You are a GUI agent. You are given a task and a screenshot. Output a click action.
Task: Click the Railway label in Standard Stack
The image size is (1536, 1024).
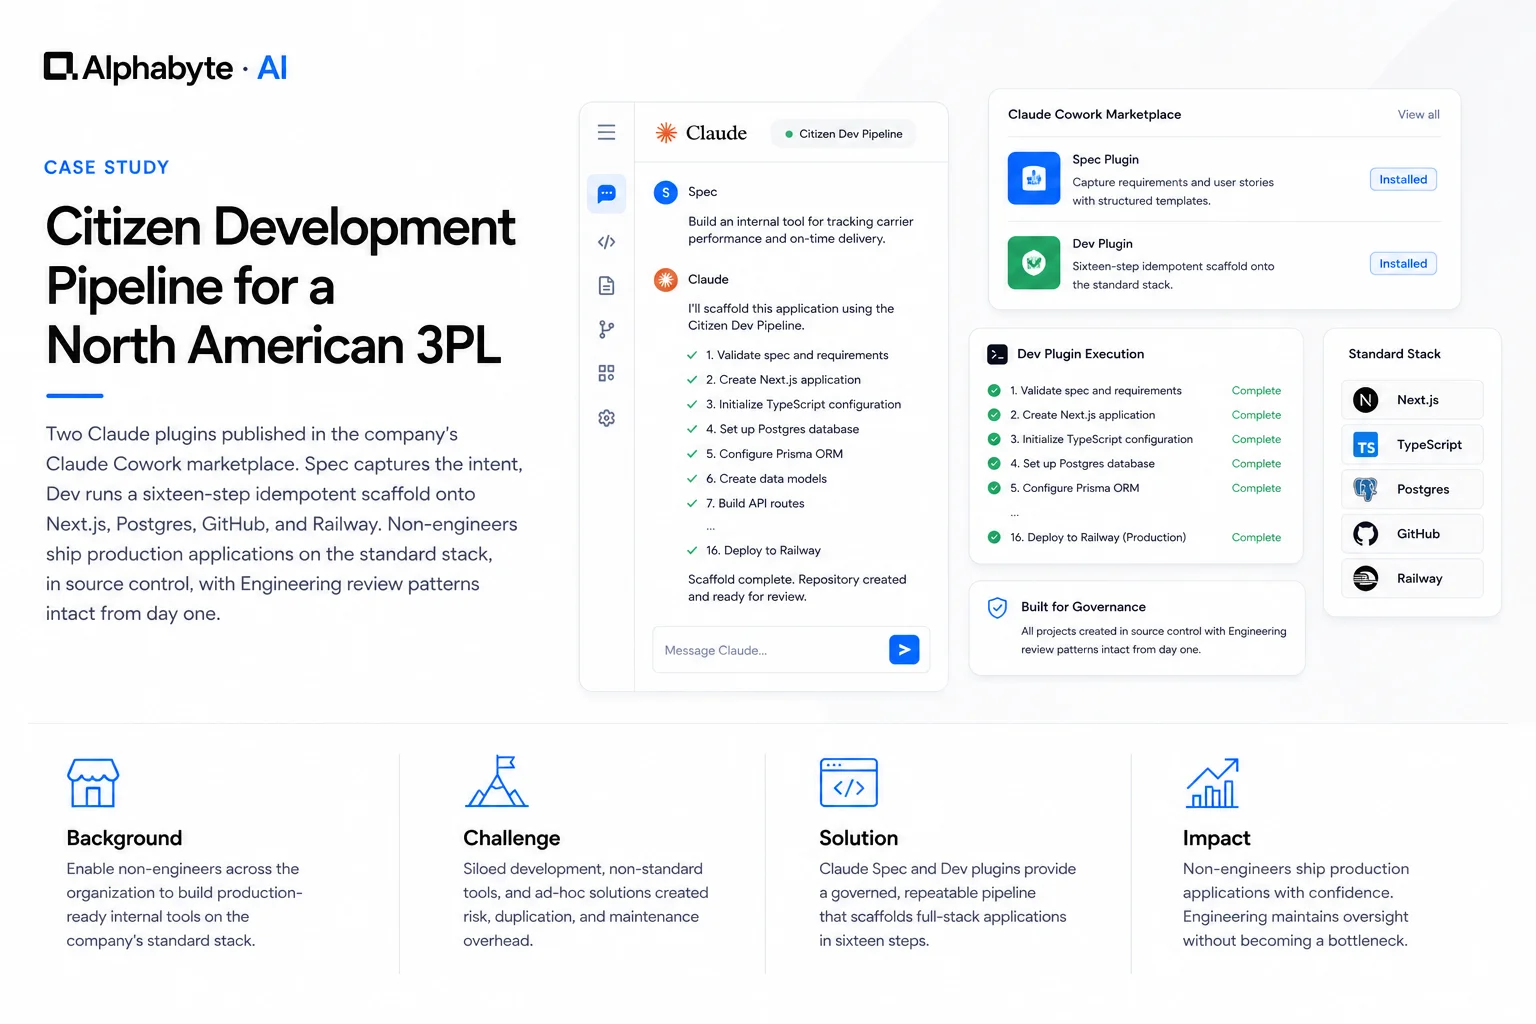tap(1419, 579)
